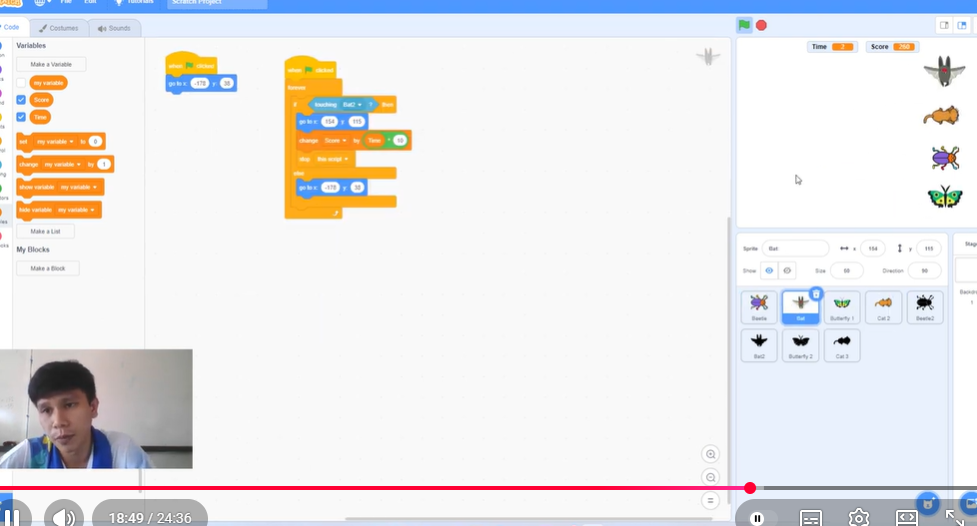Viewport: 977px width, 526px height.
Task: Click the Time variable reporter block
Action: 41,117
